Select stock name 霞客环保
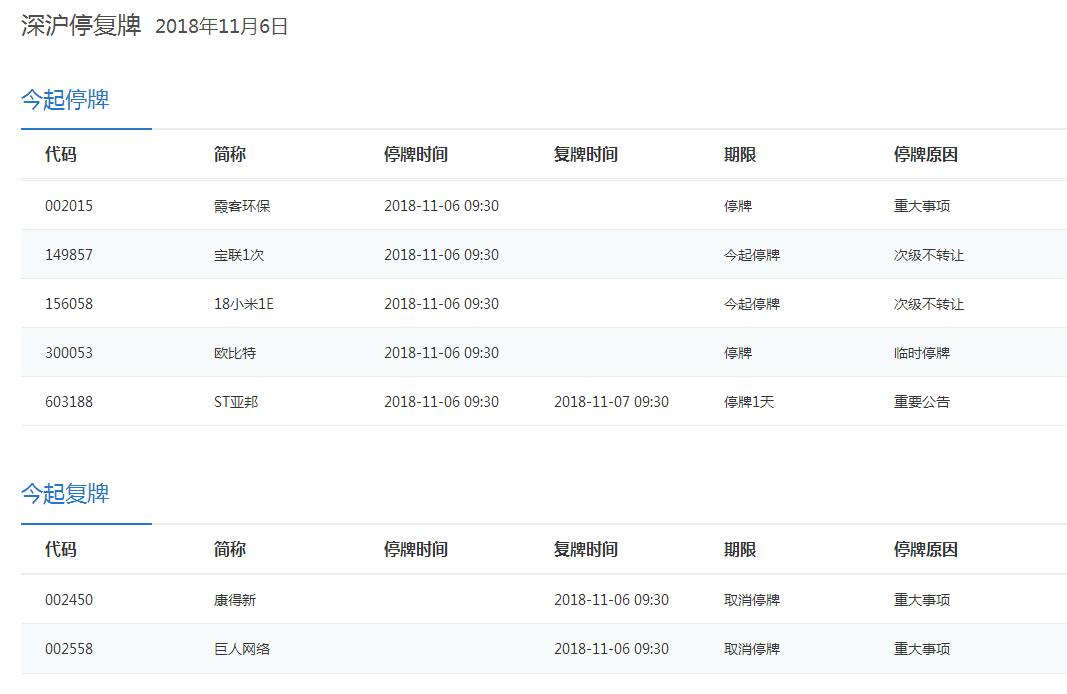Screen dimensions: 1067x694 242,206
